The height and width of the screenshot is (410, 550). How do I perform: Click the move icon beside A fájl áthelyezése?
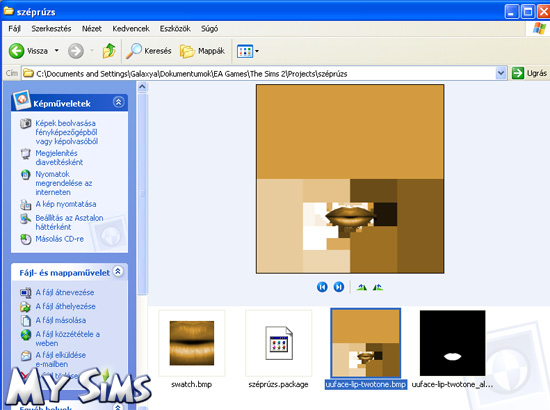pyautogui.click(x=25, y=307)
